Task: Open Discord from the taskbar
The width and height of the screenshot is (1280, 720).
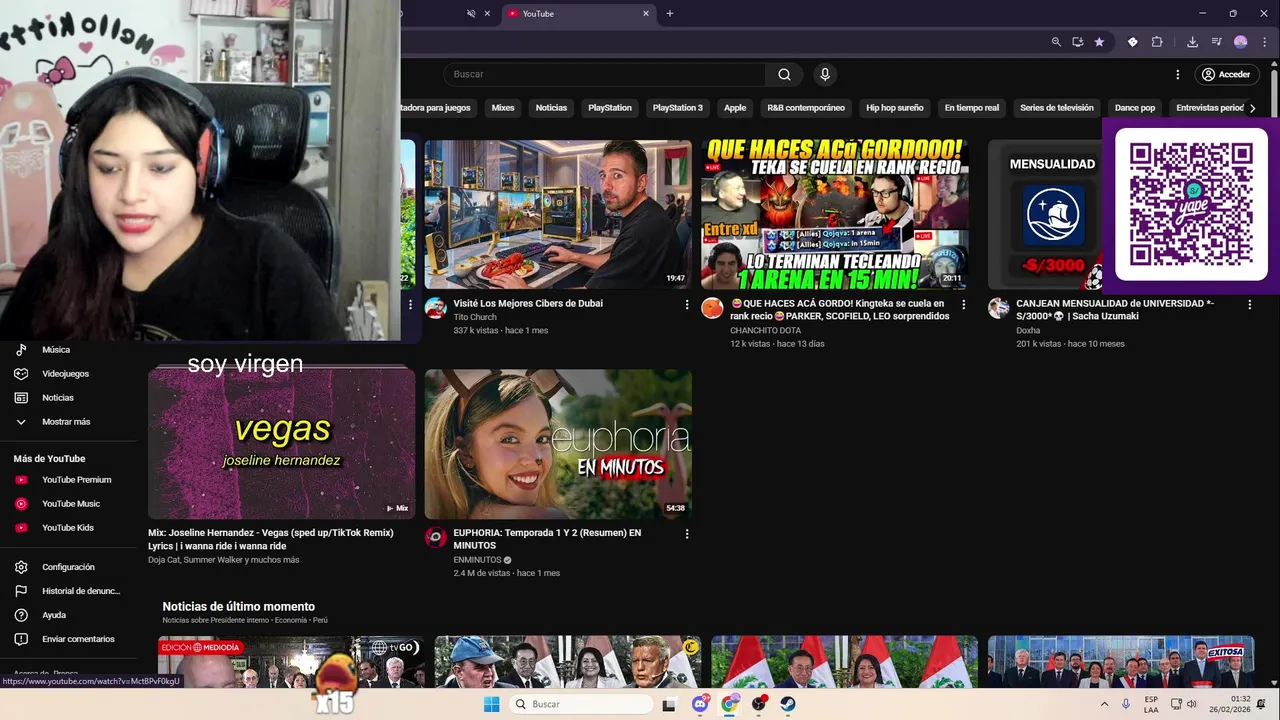Action: tap(700, 704)
